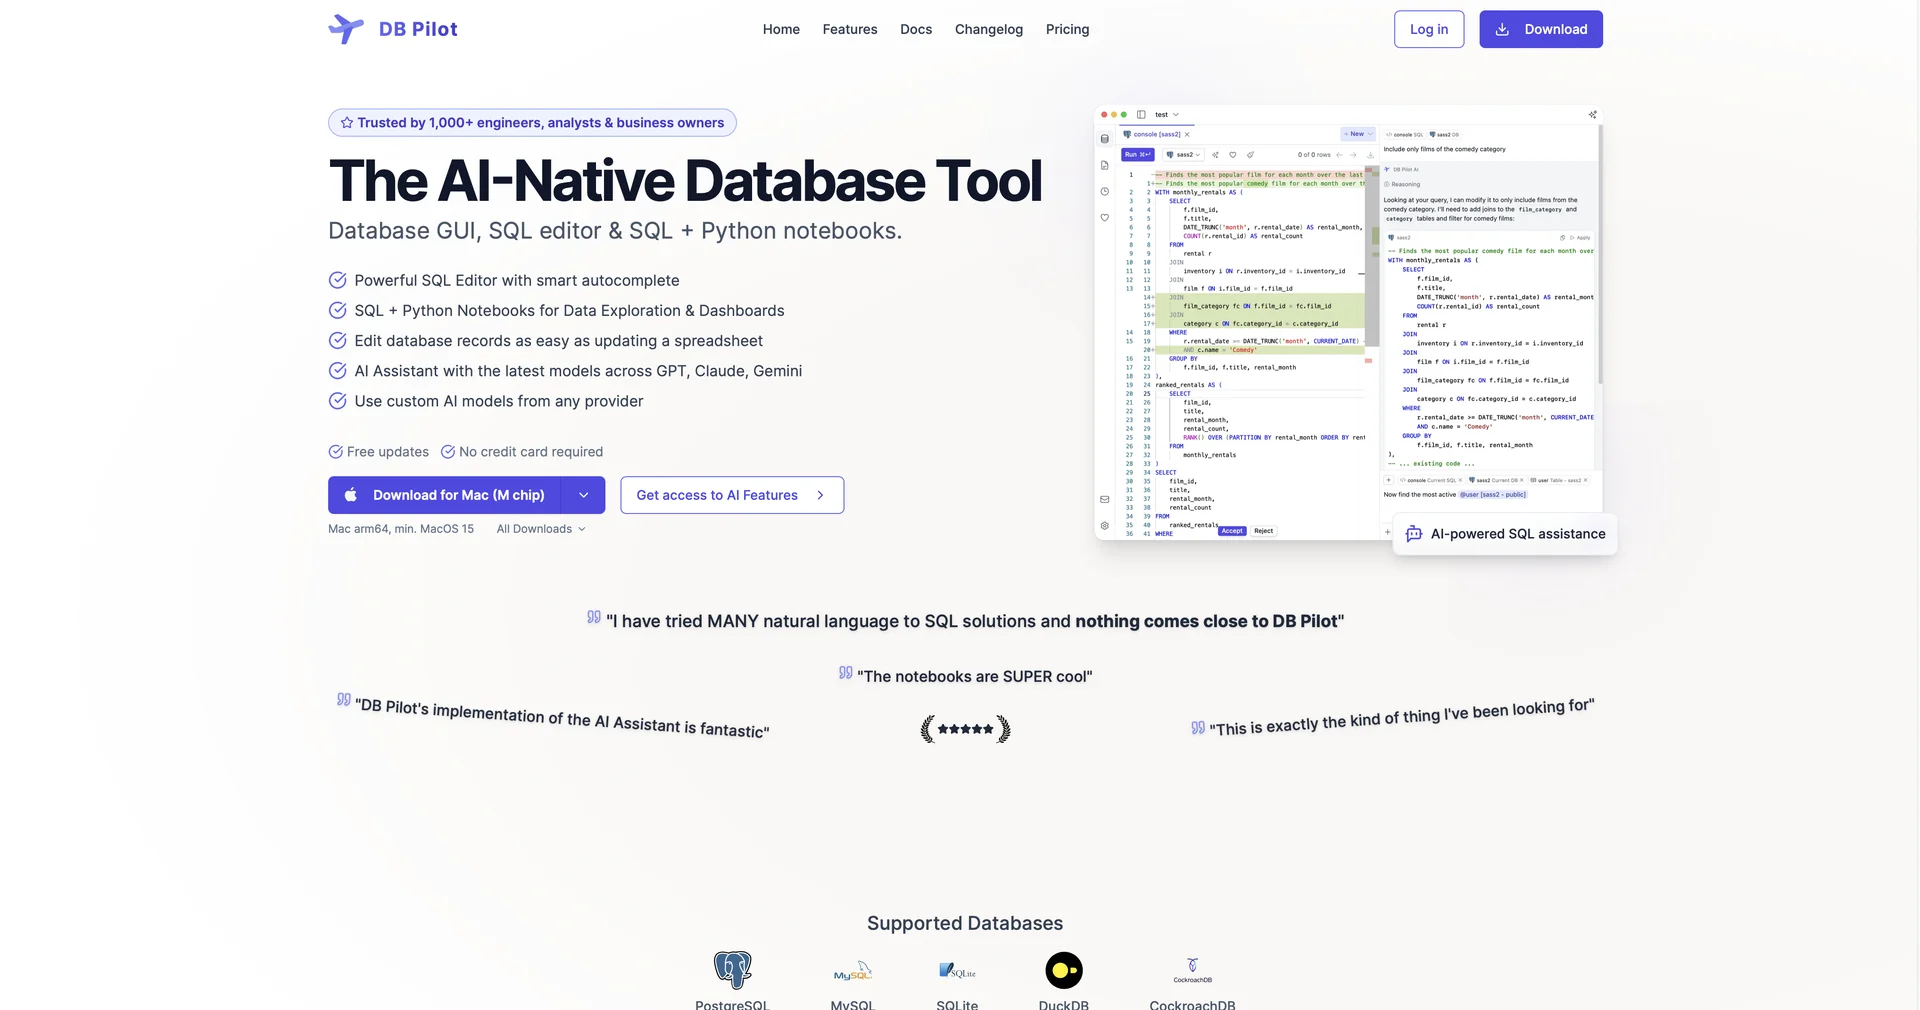Click the AI-powered SQL assistance chat icon

pos(1414,534)
